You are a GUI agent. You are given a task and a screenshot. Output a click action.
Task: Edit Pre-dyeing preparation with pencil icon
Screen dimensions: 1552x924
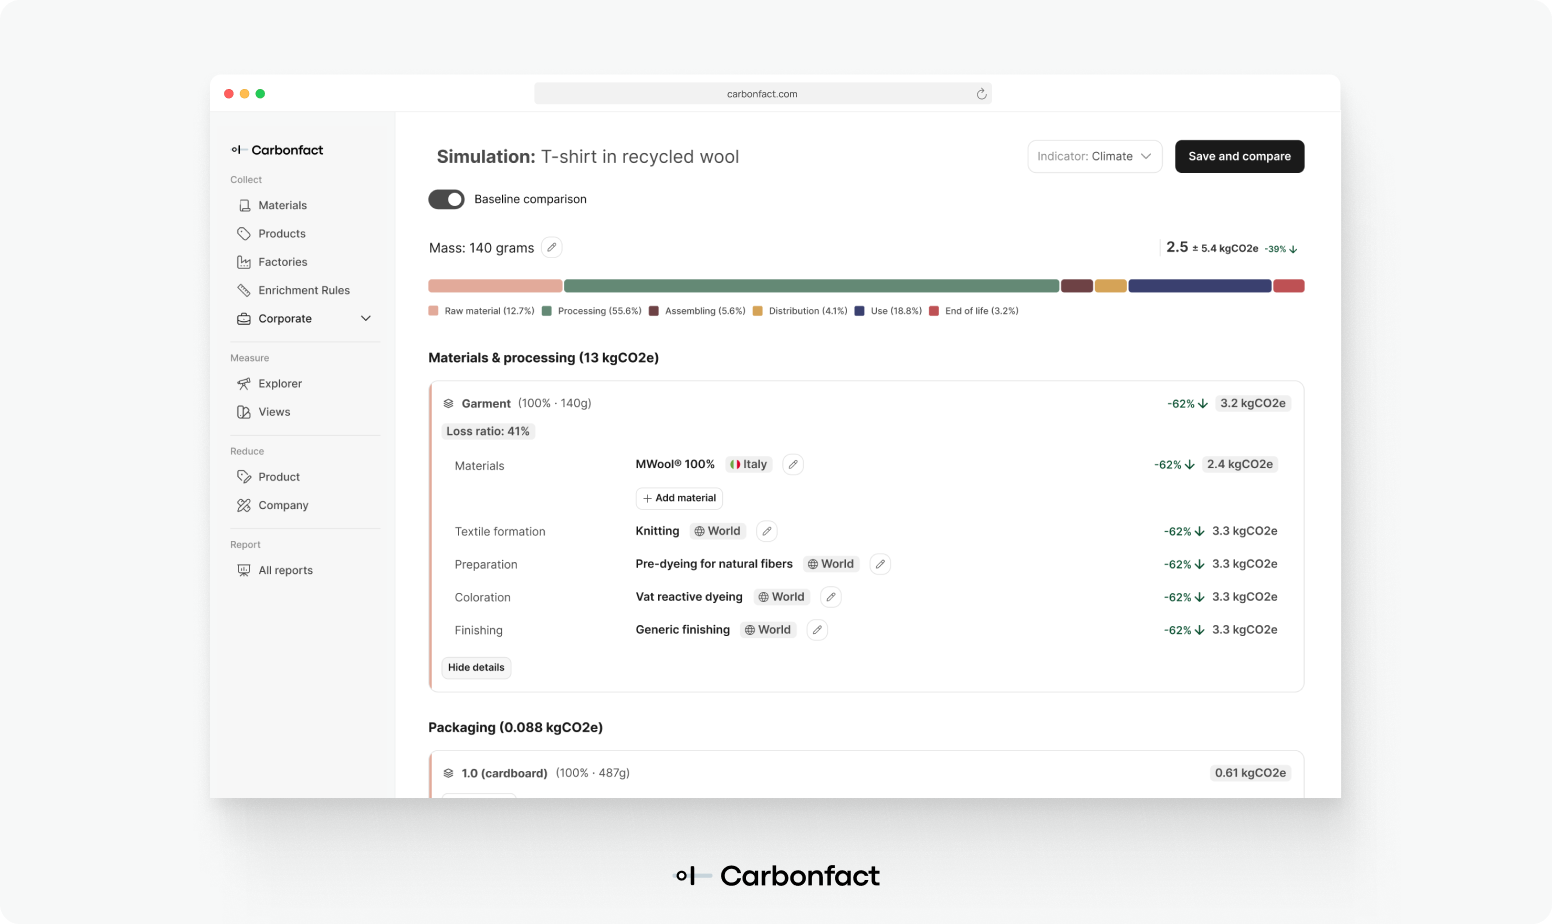pyautogui.click(x=880, y=564)
